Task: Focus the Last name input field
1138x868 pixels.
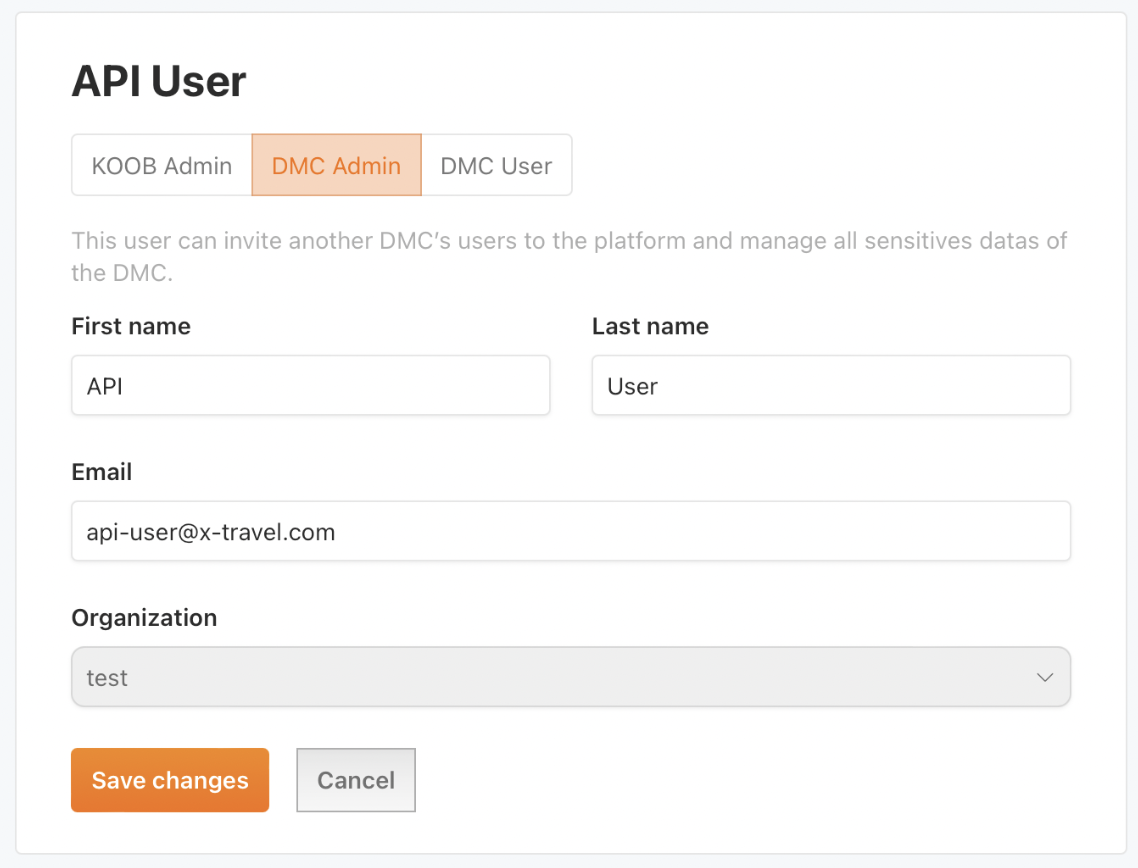Action: [830, 385]
